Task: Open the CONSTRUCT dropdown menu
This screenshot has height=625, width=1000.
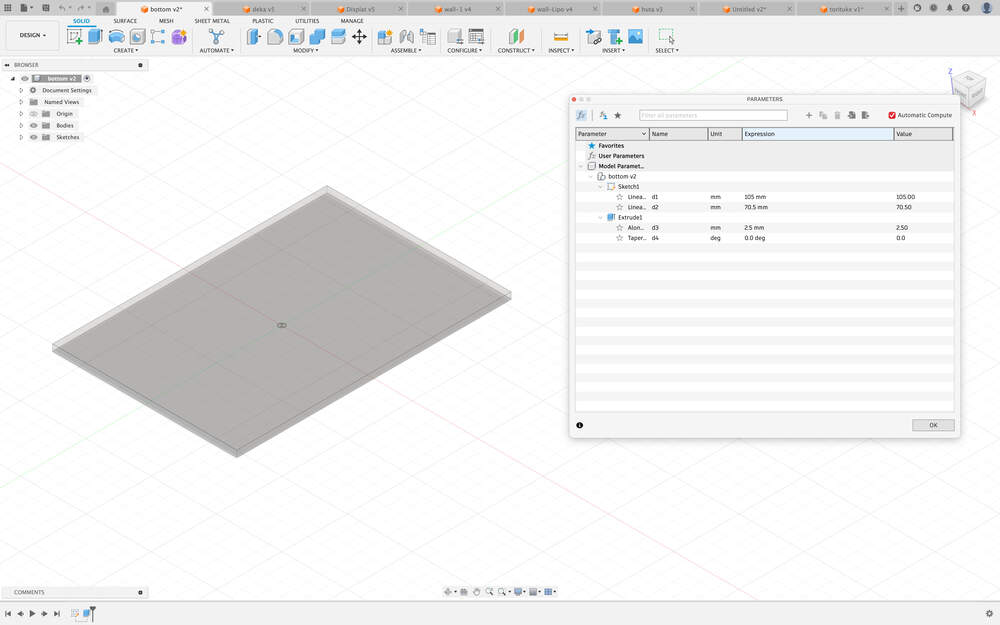Action: click(516, 50)
